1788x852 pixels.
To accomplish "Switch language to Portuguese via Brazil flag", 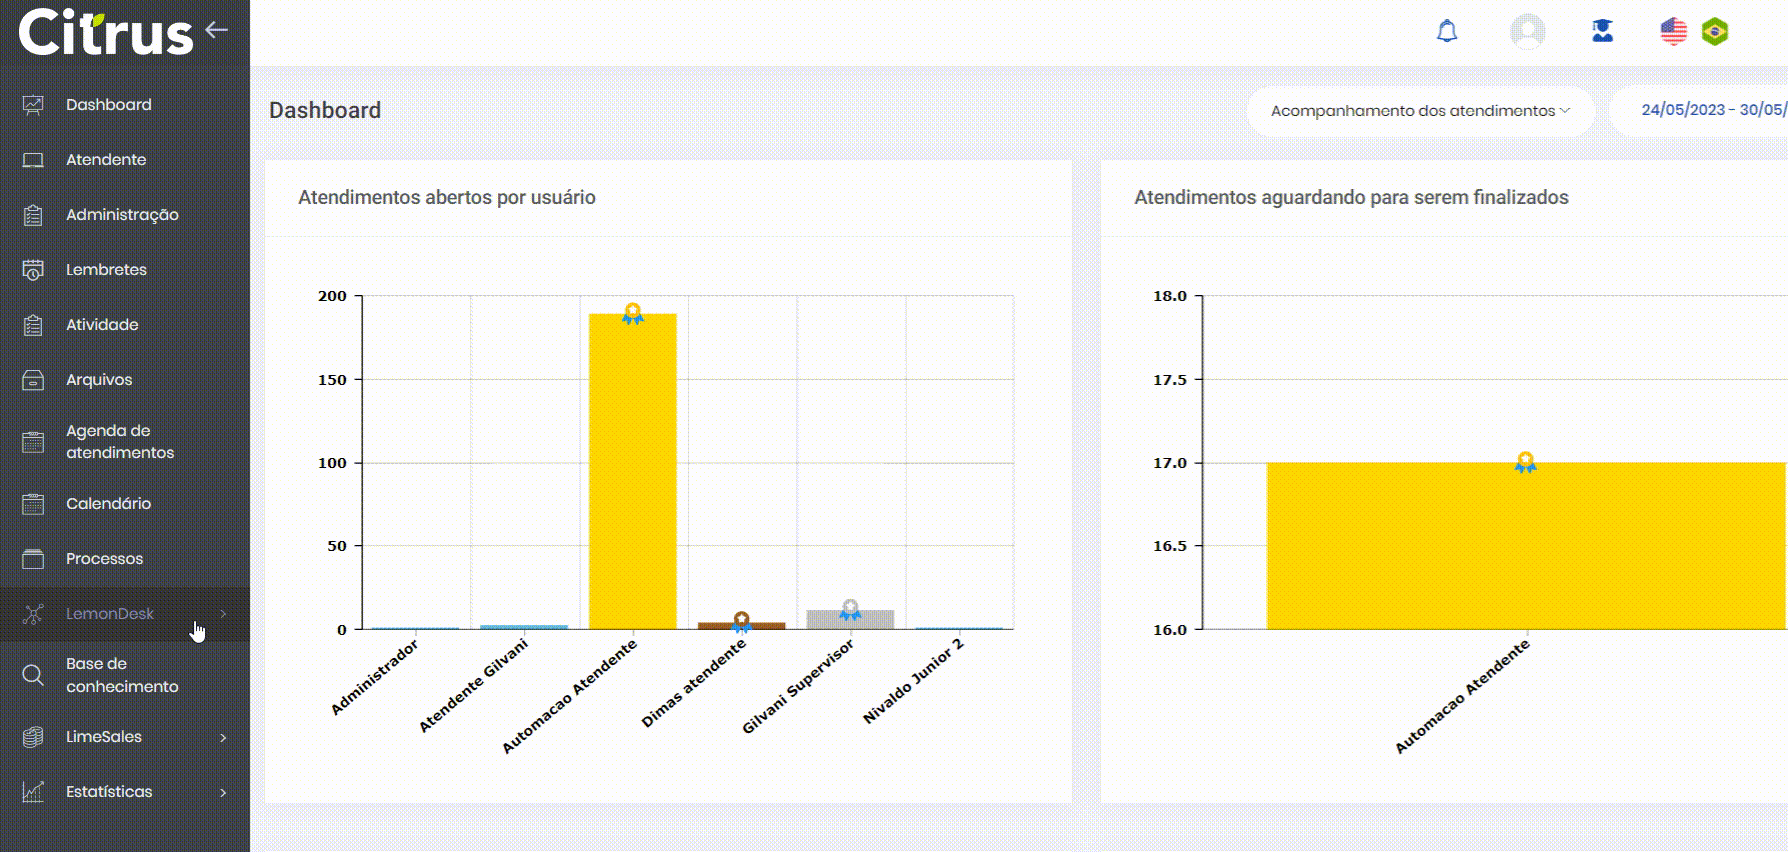I will tap(1715, 32).
